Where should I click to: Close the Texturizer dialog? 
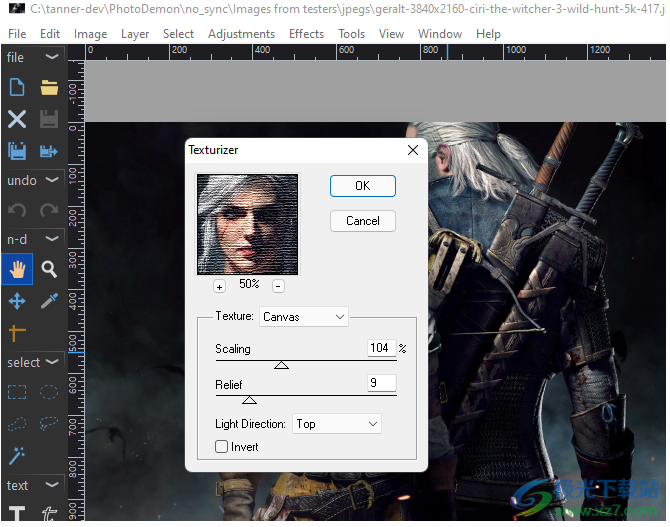click(413, 150)
